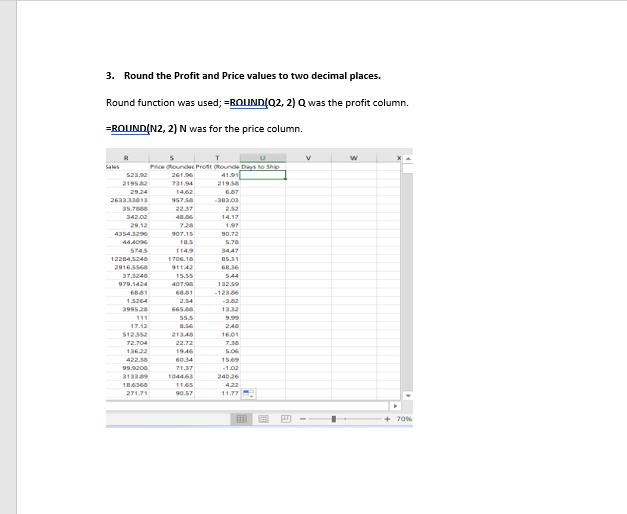Screen dimensions: 627x514
Task: Select cell with value 523.92
Action: coord(128,175)
